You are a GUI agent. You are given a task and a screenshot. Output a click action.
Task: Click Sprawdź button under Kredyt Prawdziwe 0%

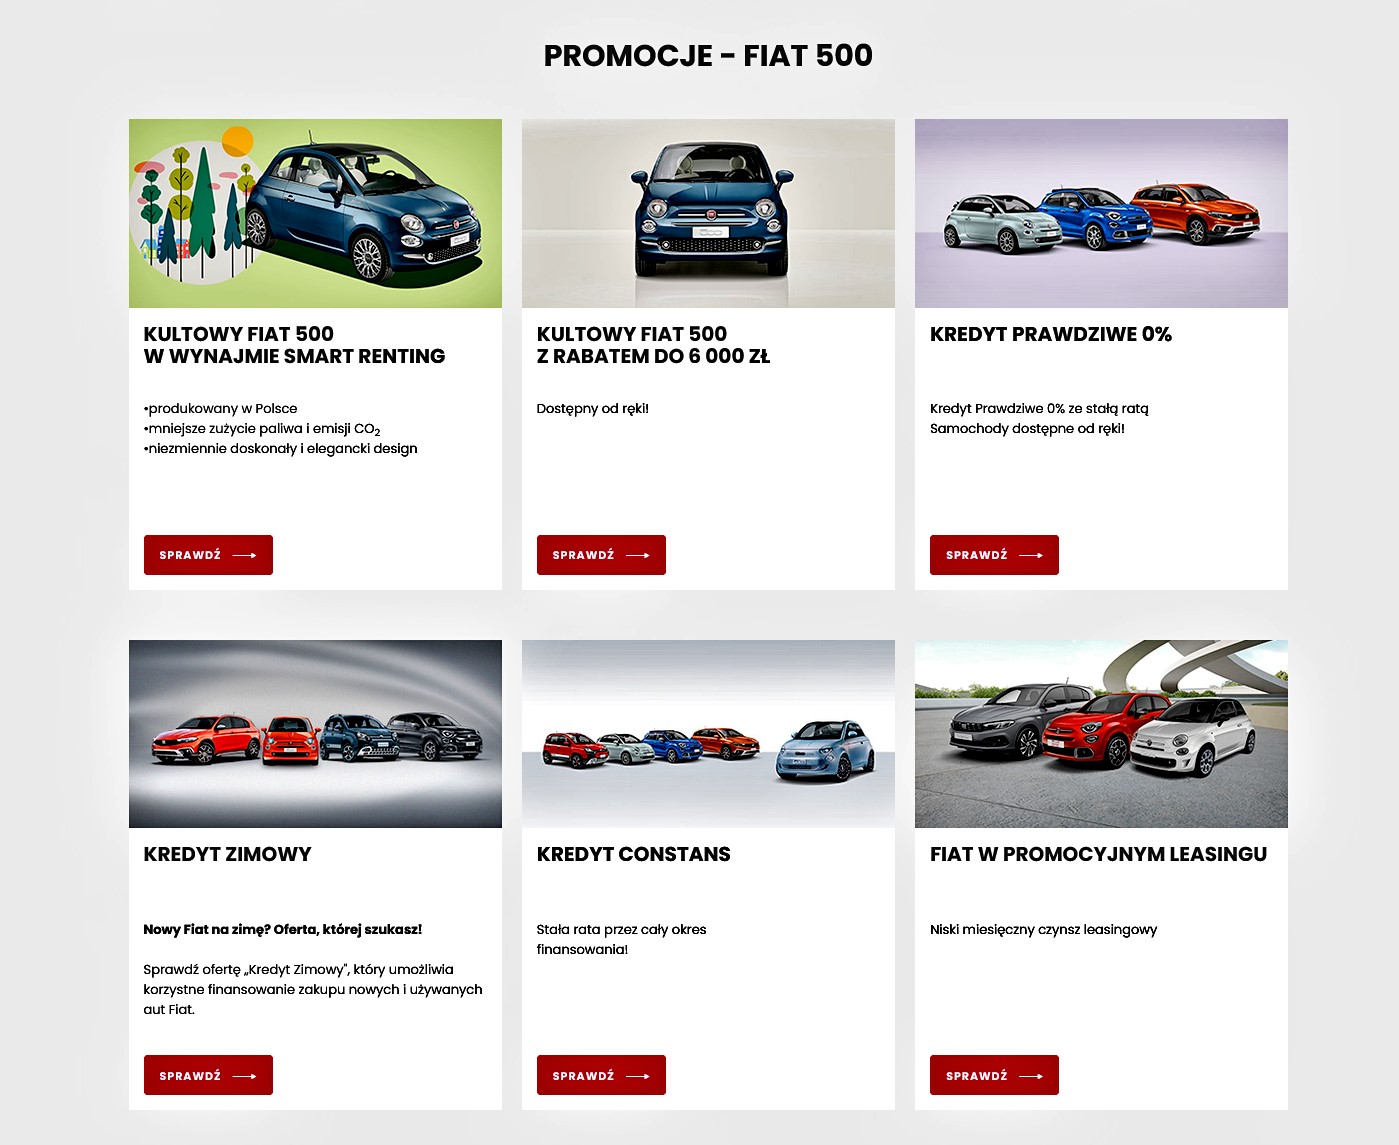[994, 555]
